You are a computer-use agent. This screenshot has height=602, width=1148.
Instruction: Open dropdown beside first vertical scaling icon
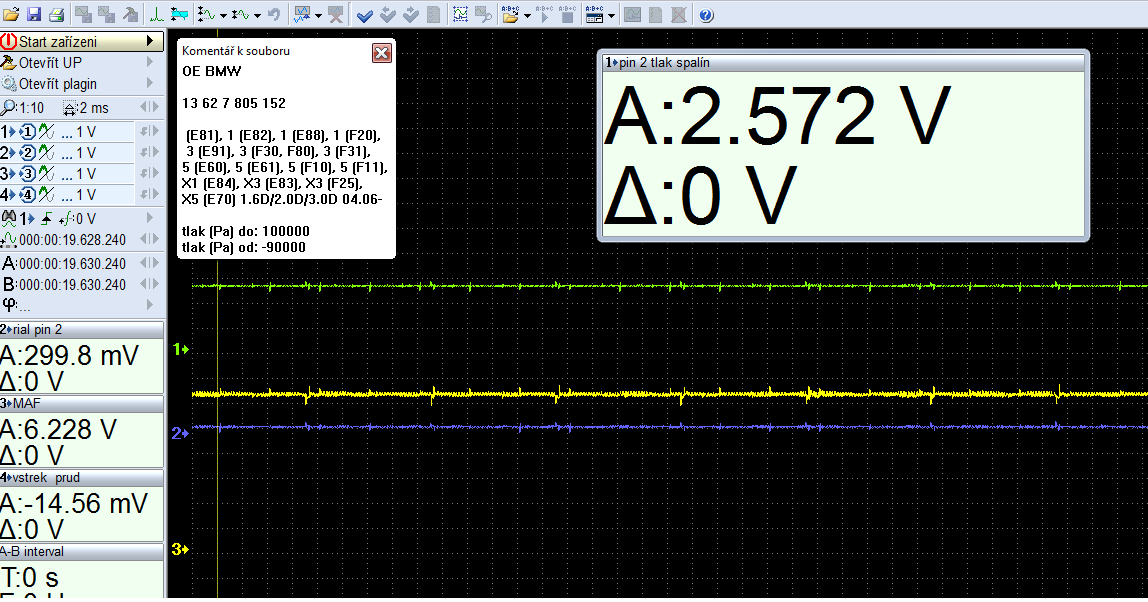click(223, 15)
